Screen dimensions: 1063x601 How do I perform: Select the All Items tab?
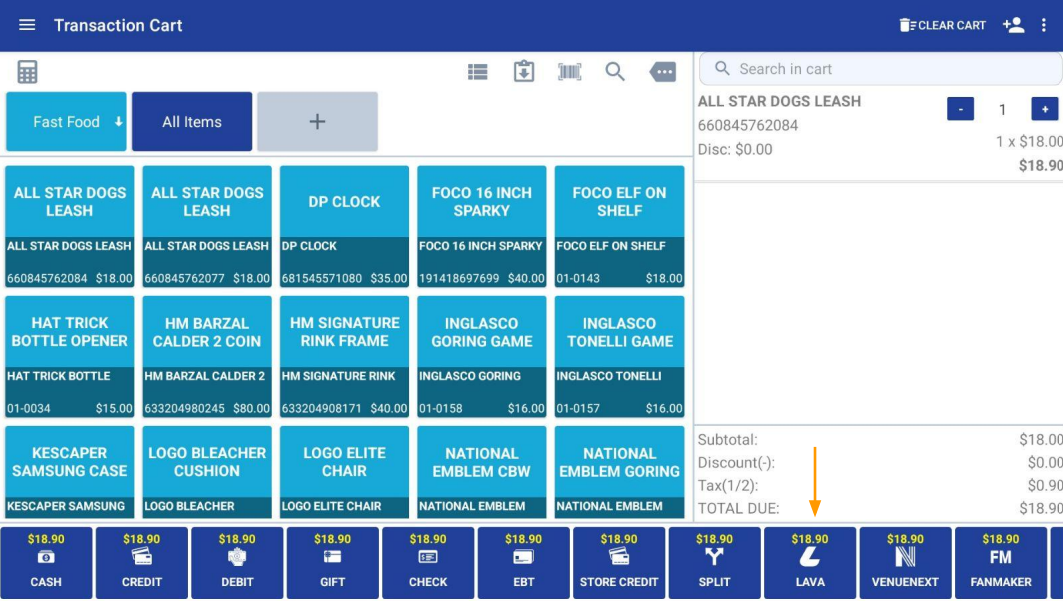pyautogui.click(x=192, y=122)
